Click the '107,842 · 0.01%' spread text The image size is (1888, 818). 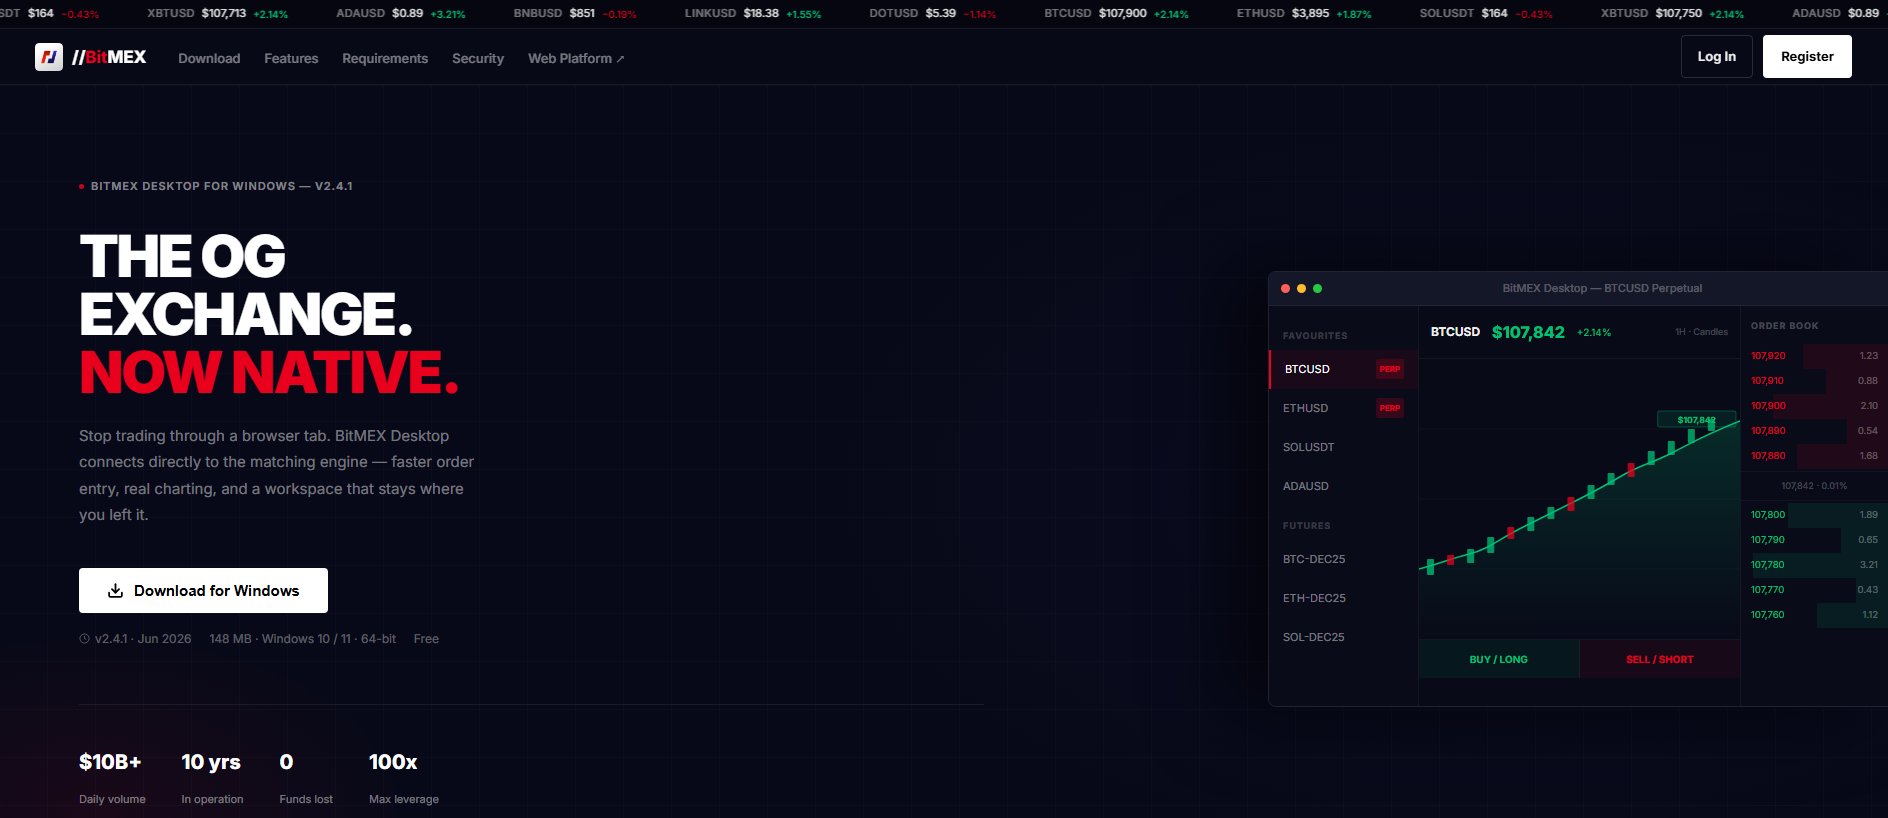1814,486
